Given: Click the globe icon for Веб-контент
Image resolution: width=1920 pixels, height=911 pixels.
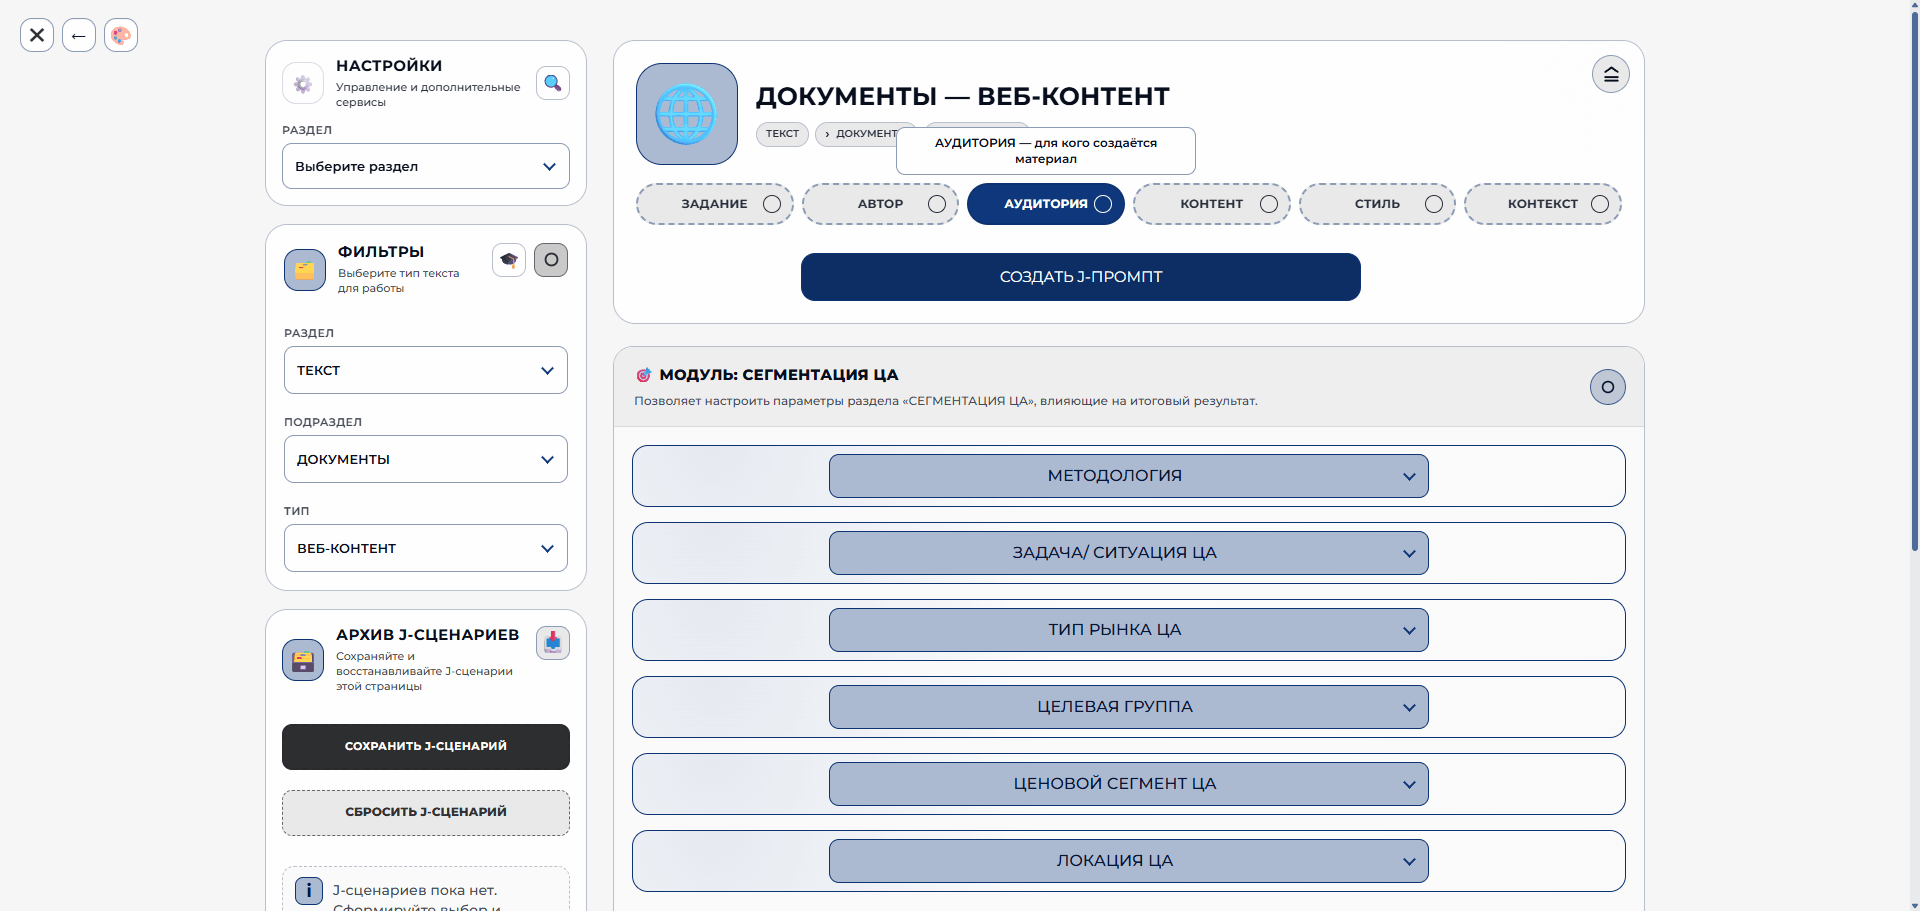Looking at the screenshot, I should (x=687, y=114).
